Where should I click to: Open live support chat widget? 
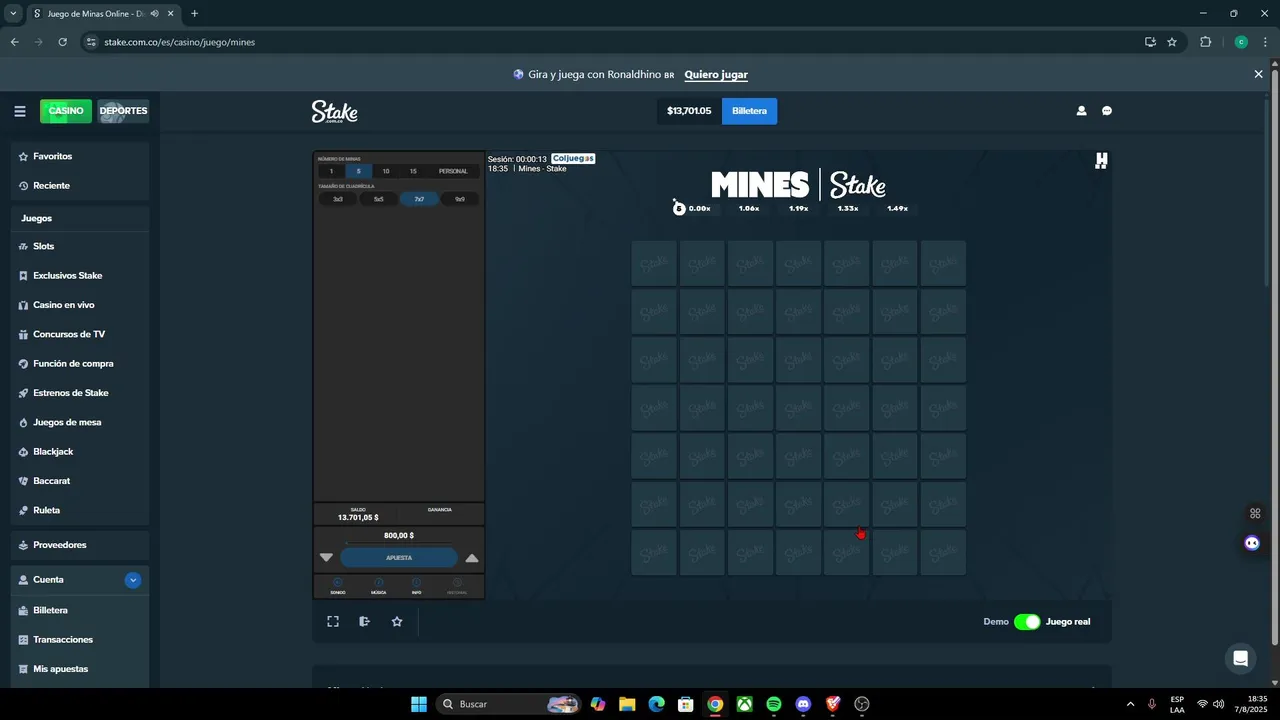click(1240, 658)
